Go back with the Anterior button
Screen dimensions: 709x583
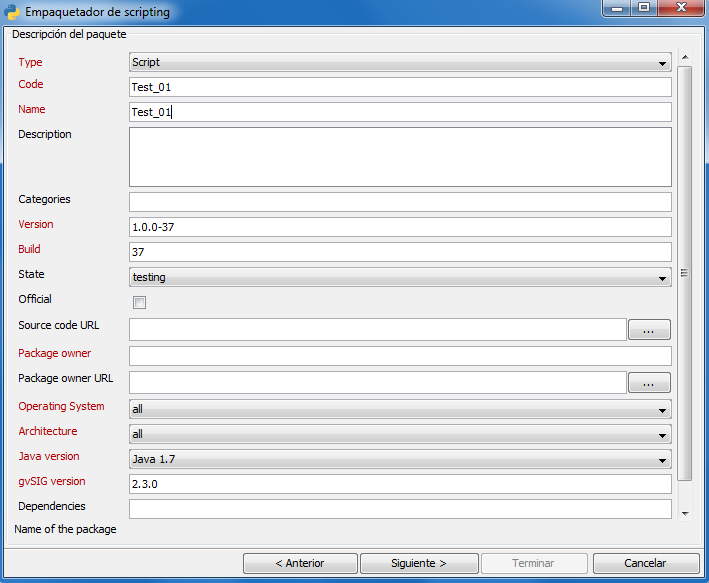click(299, 563)
